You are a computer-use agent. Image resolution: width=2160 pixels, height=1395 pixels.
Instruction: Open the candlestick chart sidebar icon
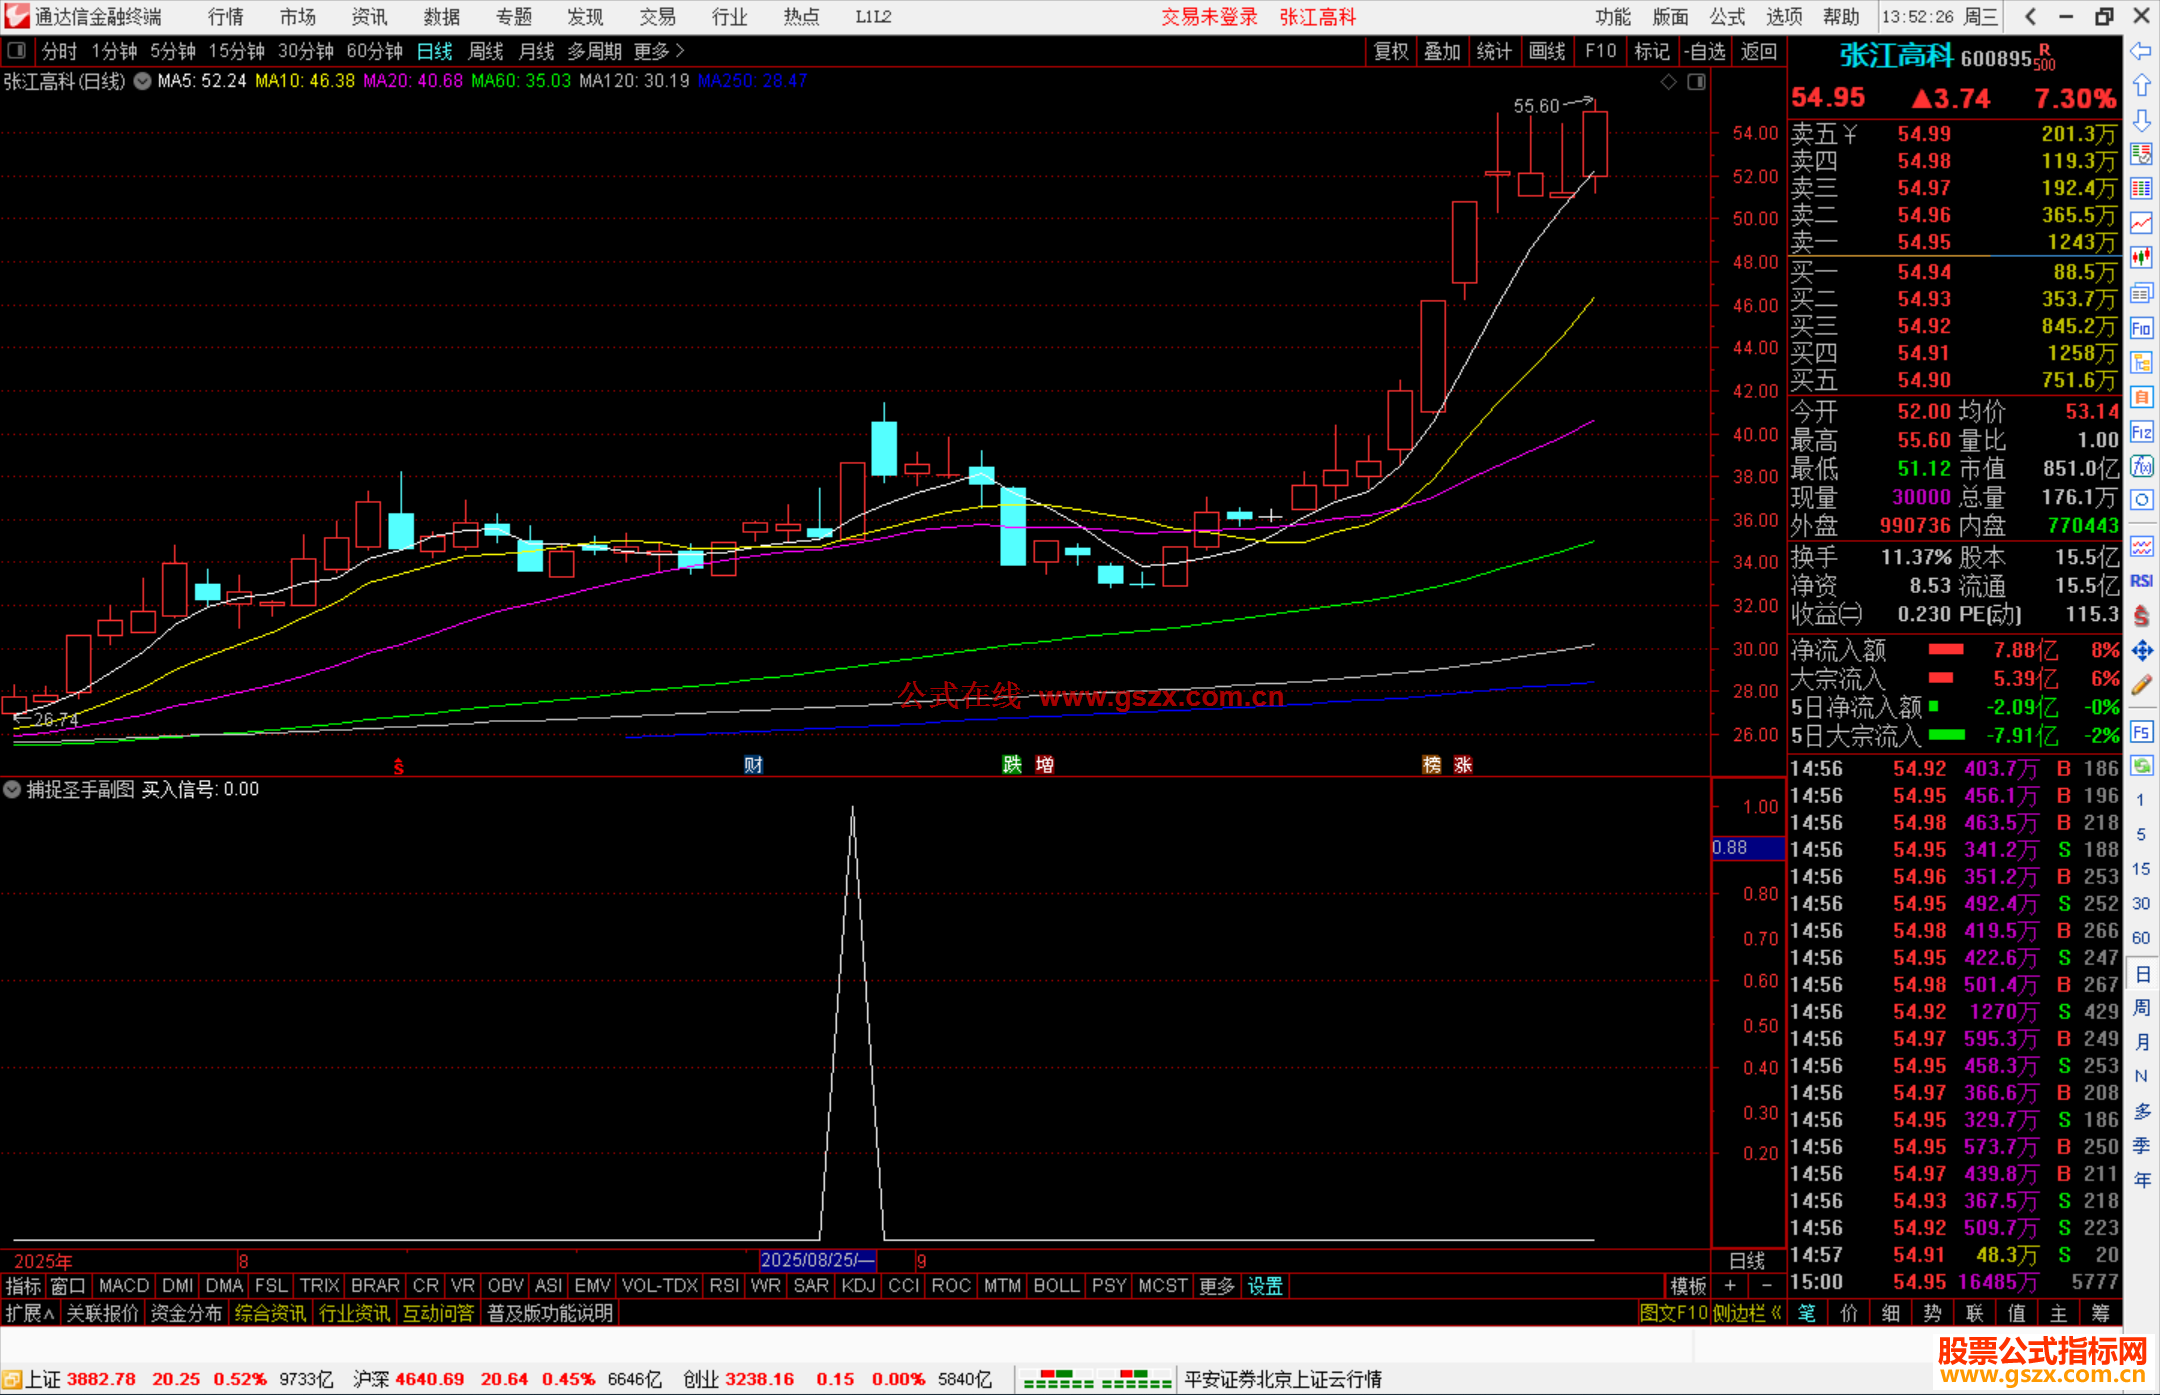(2141, 258)
